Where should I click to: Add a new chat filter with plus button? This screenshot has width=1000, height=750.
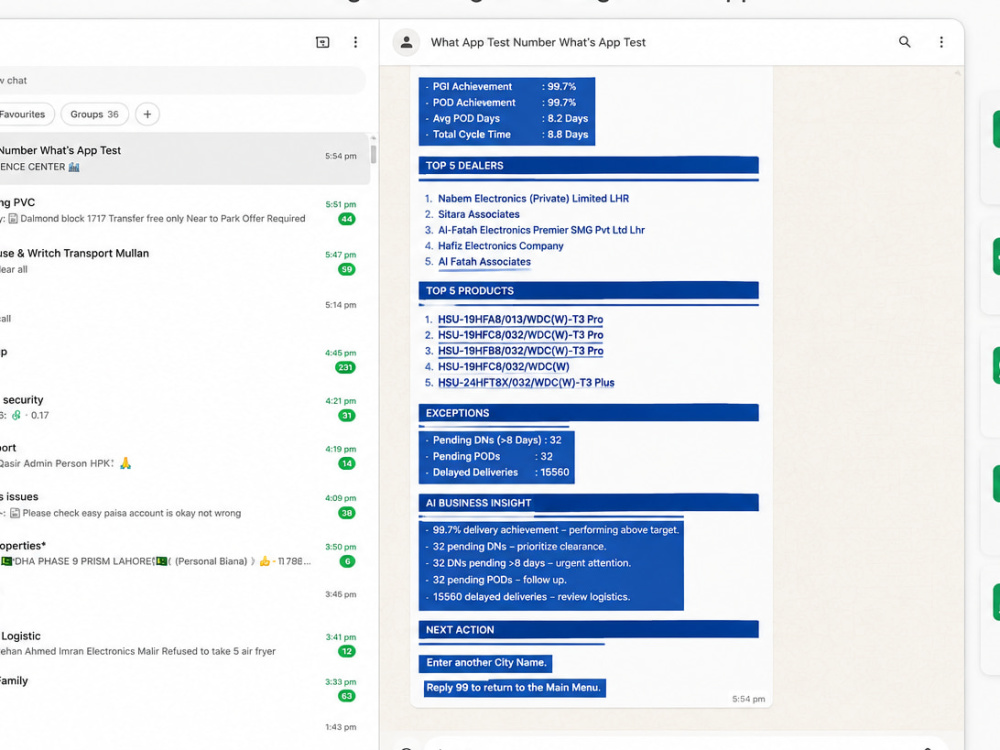point(147,114)
